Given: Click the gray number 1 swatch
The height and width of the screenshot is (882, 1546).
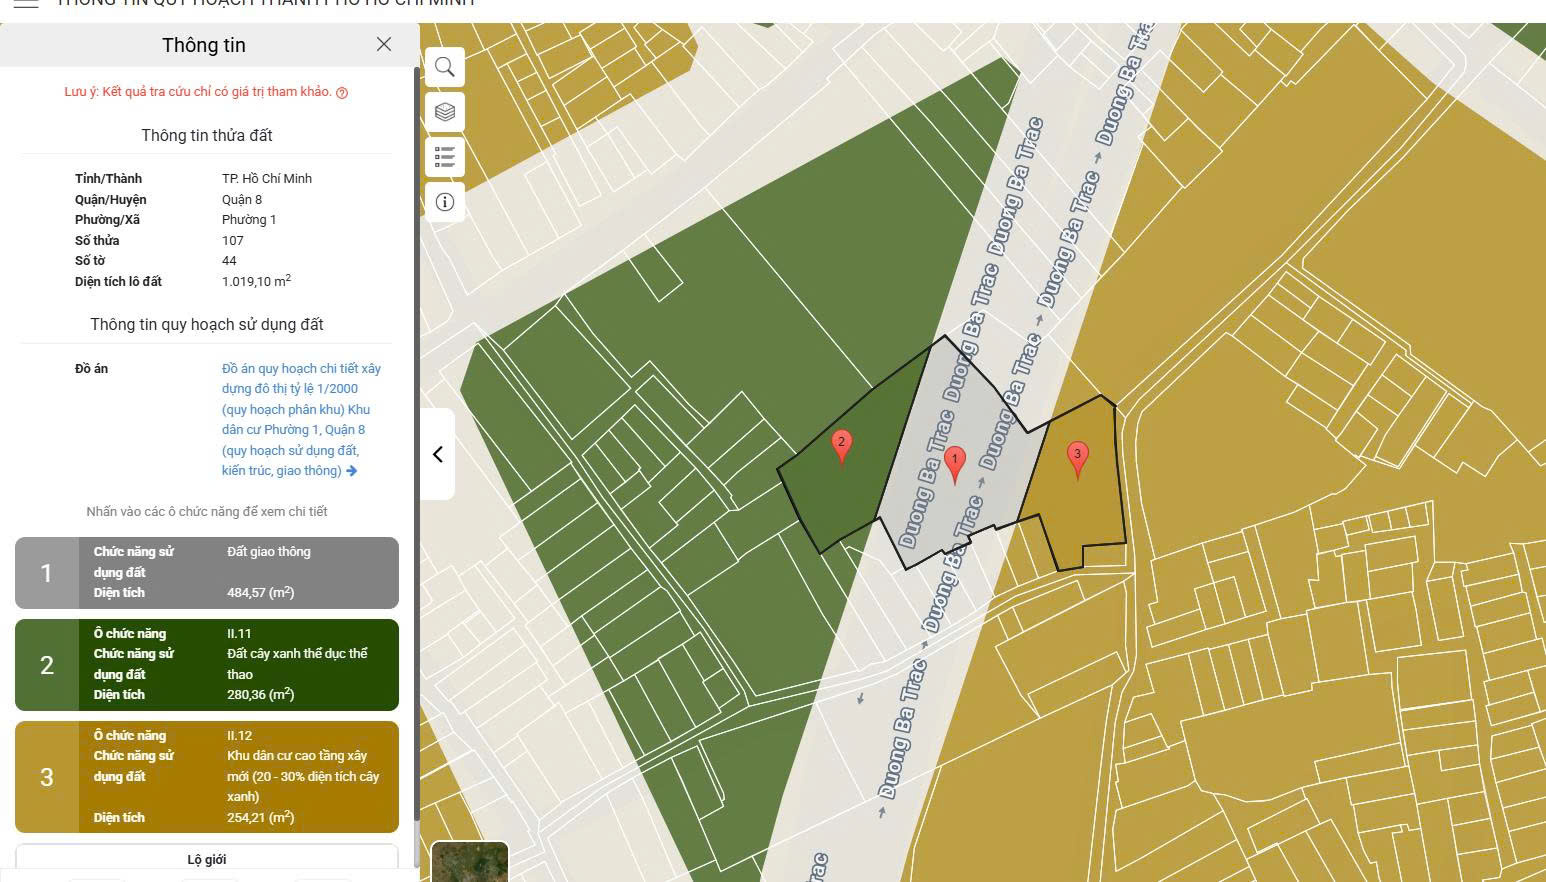Looking at the screenshot, I should pos(46,573).
